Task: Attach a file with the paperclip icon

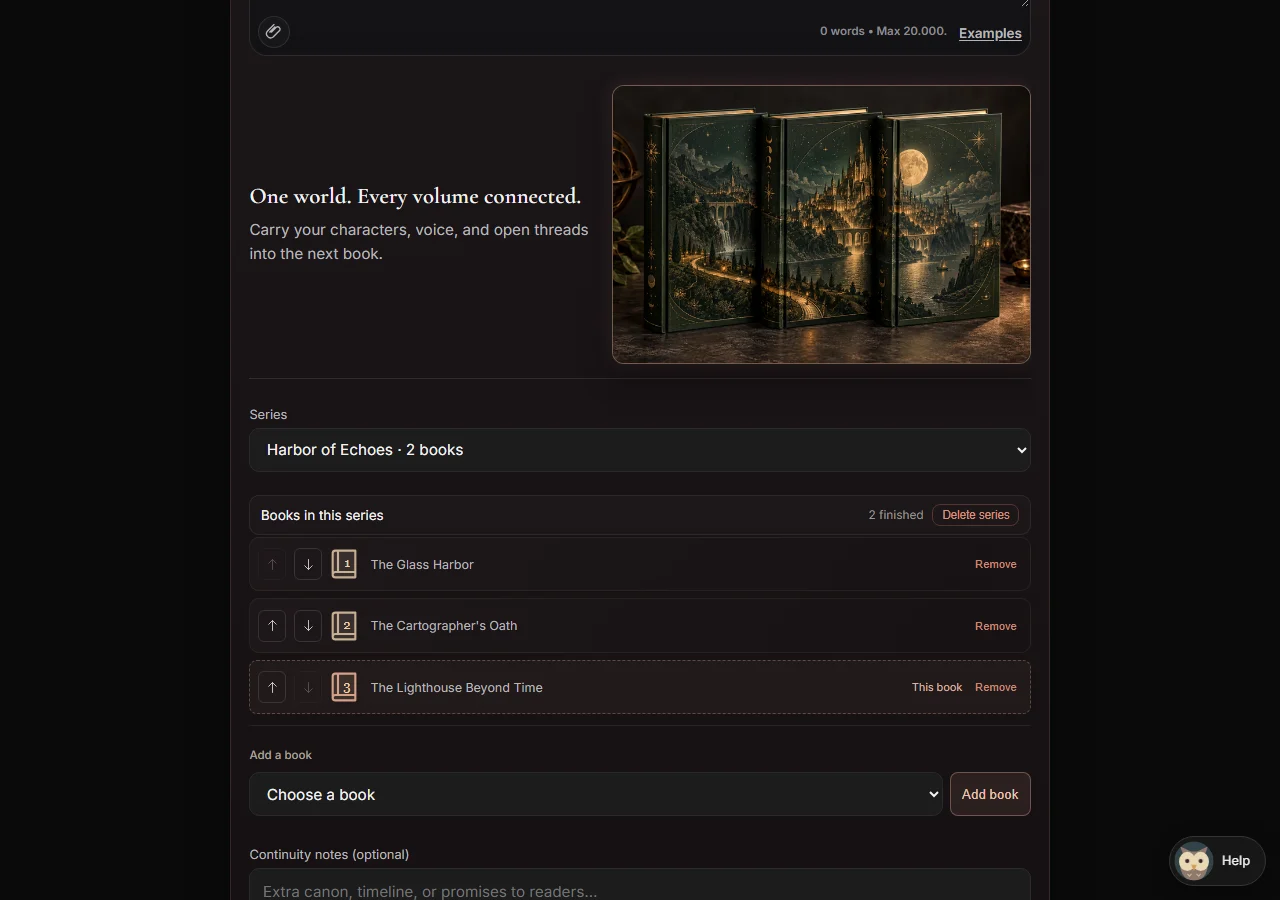Action: (x=273, y=32)
